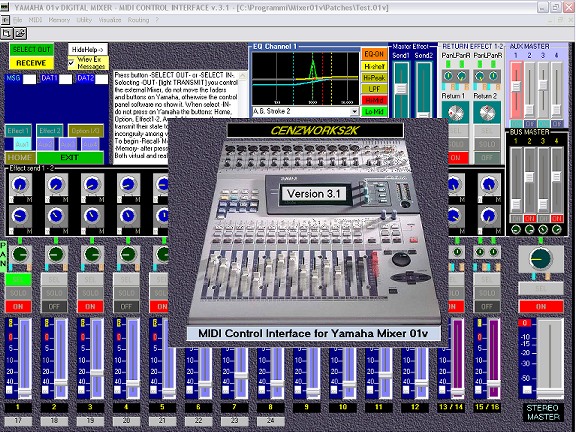Click the SELECT OUT button
The width and height of the screenshot is (576, 432).
click(32, 49)
